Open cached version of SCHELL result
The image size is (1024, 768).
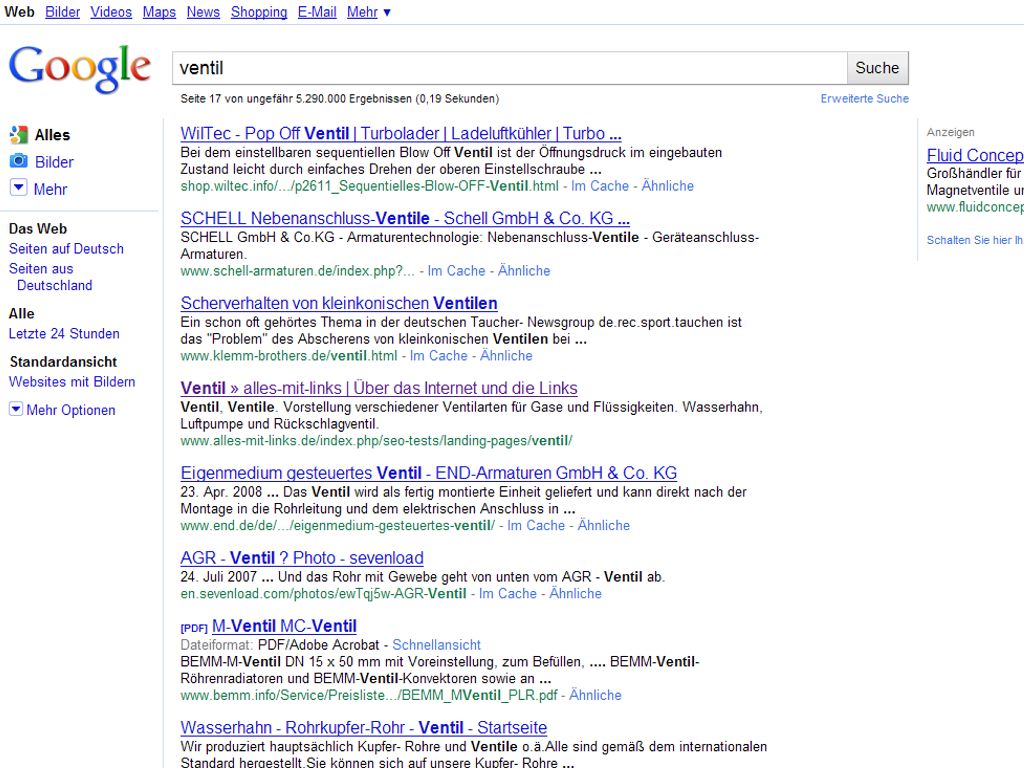click(x=456, y=271)
